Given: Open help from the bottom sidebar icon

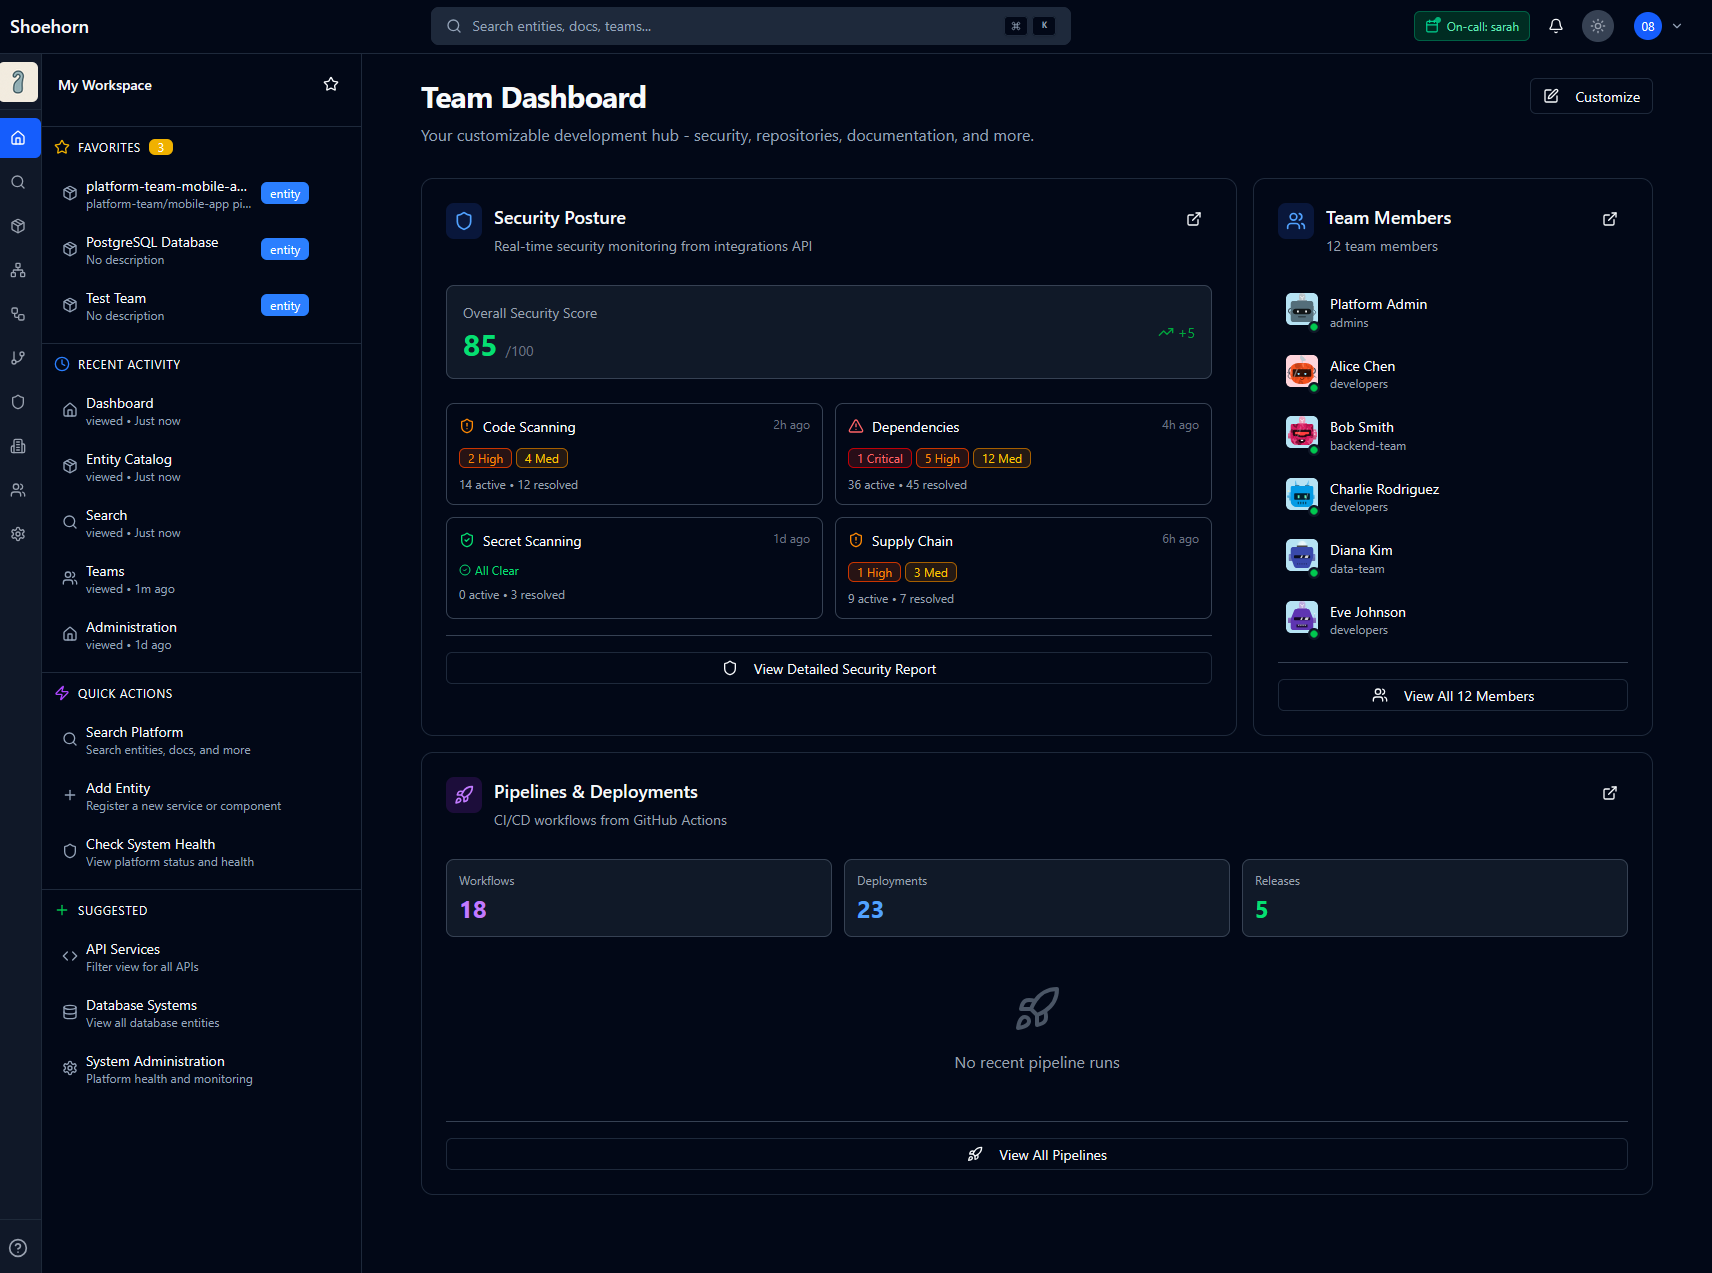Looking at the screenshot, I should [x=18, y=1246].
